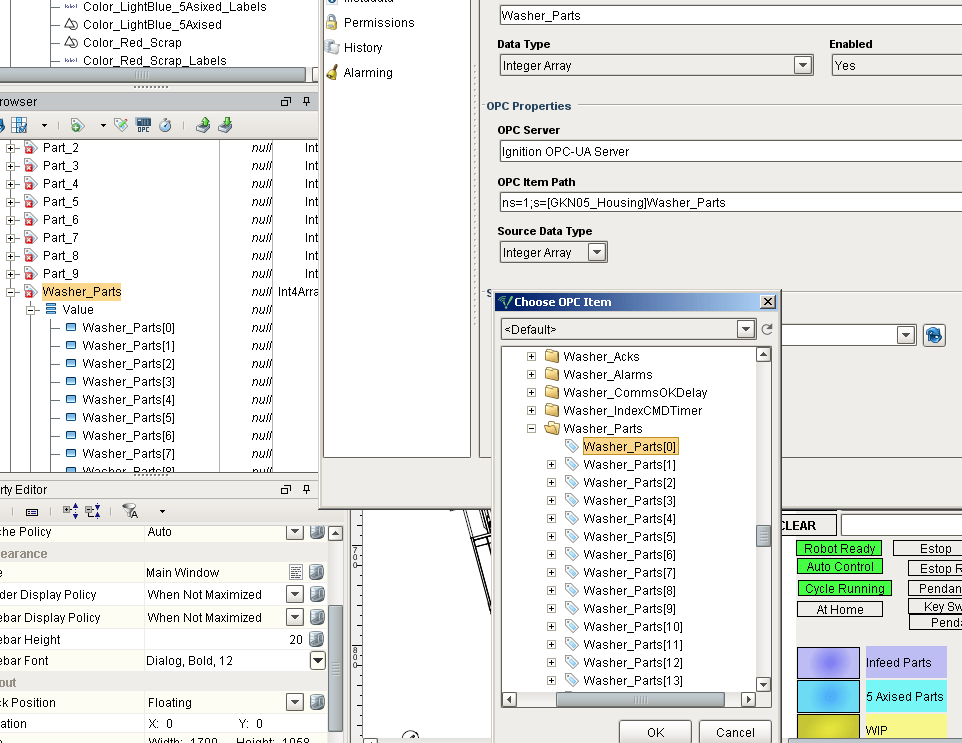Expand all nodes icon in Property Editor toolbar

pos(71,510)
